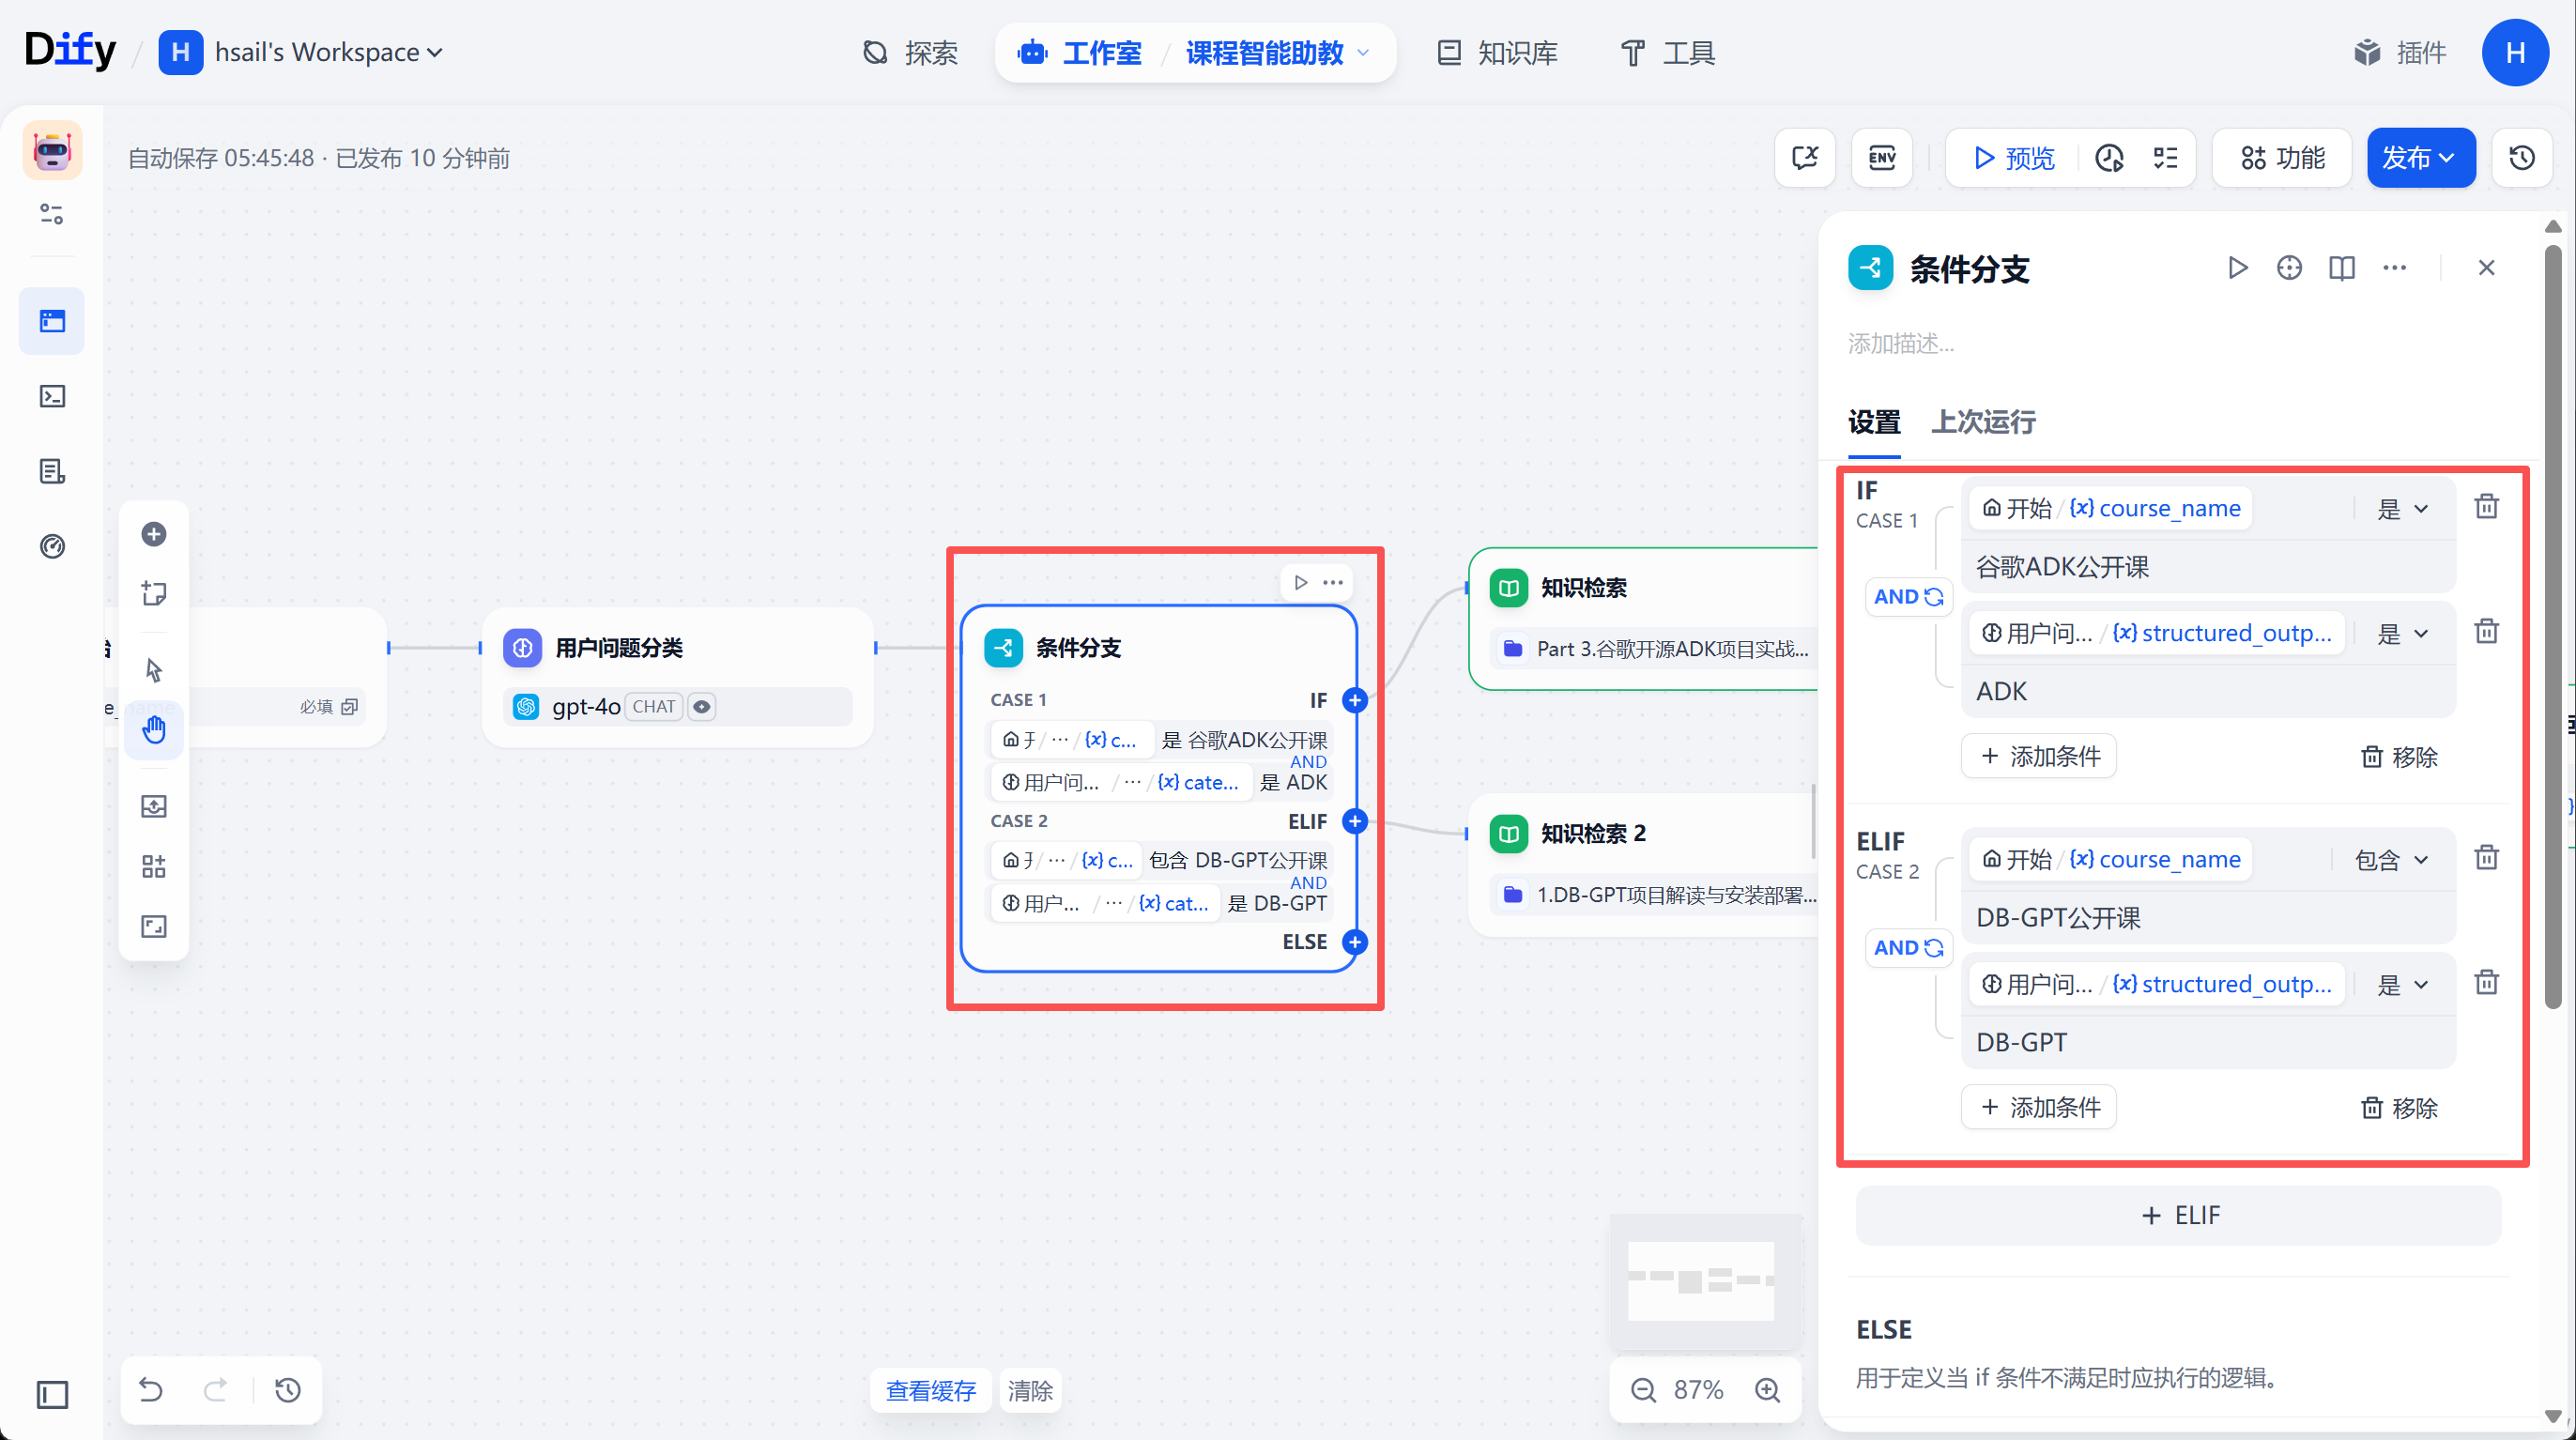The width and height of the screenshot is (2576, 1440).
Task: Toggle the sidebar collapse icon at bottom left
Action: 52,1394
